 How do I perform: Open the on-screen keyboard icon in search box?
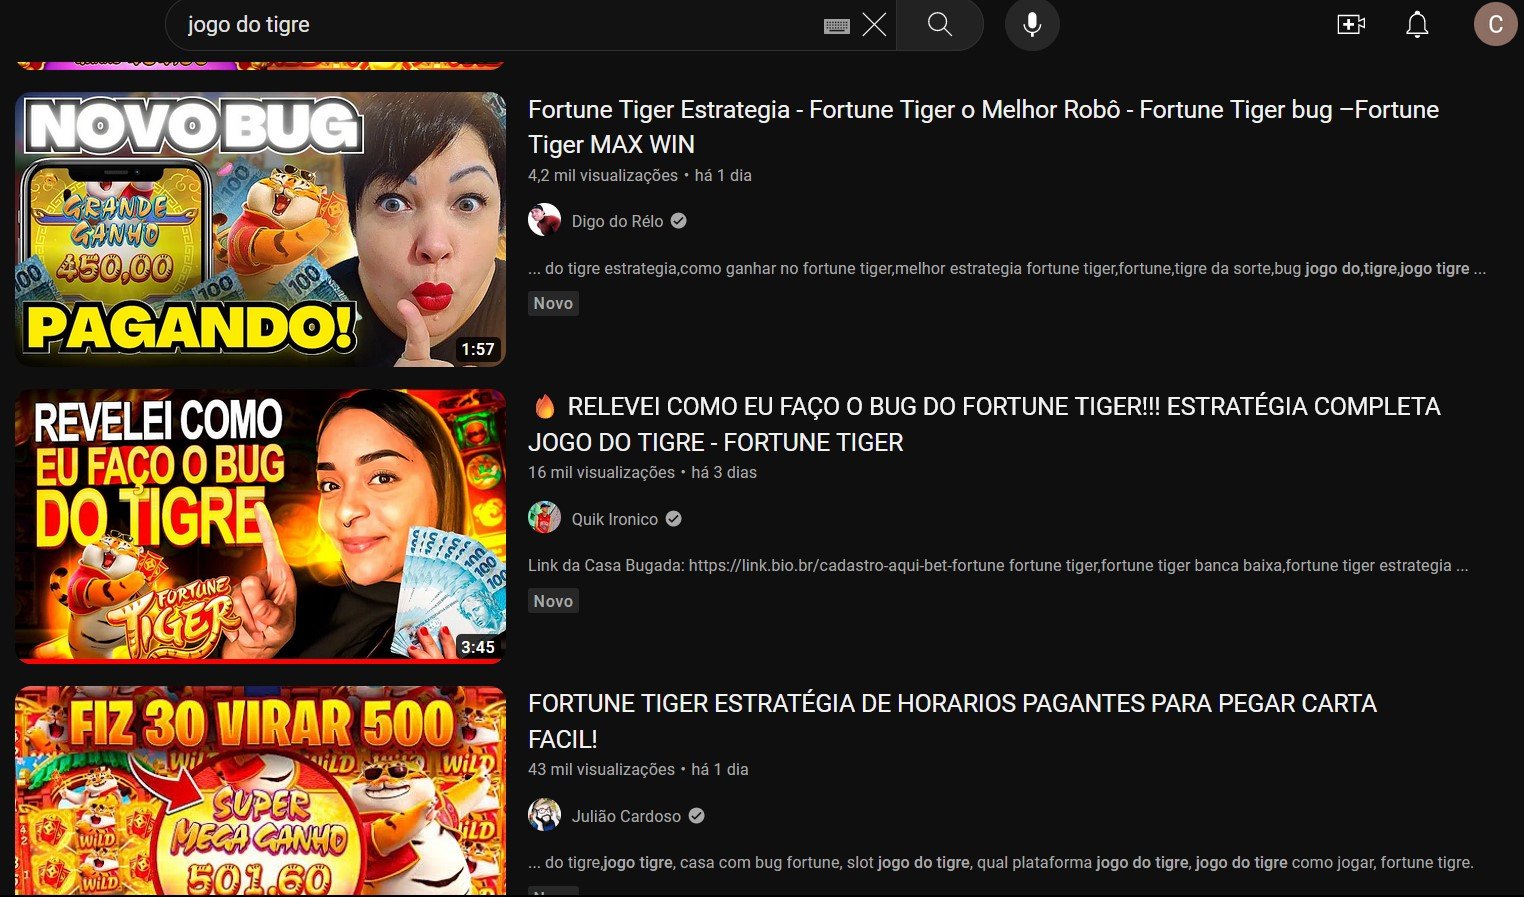point(837,26)
